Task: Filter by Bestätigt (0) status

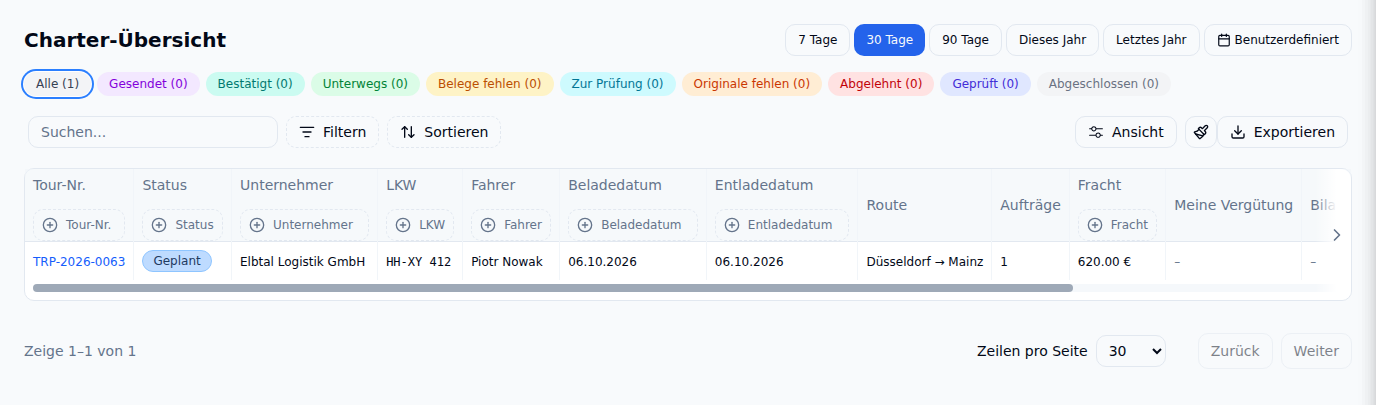Action: click(255, 84)
